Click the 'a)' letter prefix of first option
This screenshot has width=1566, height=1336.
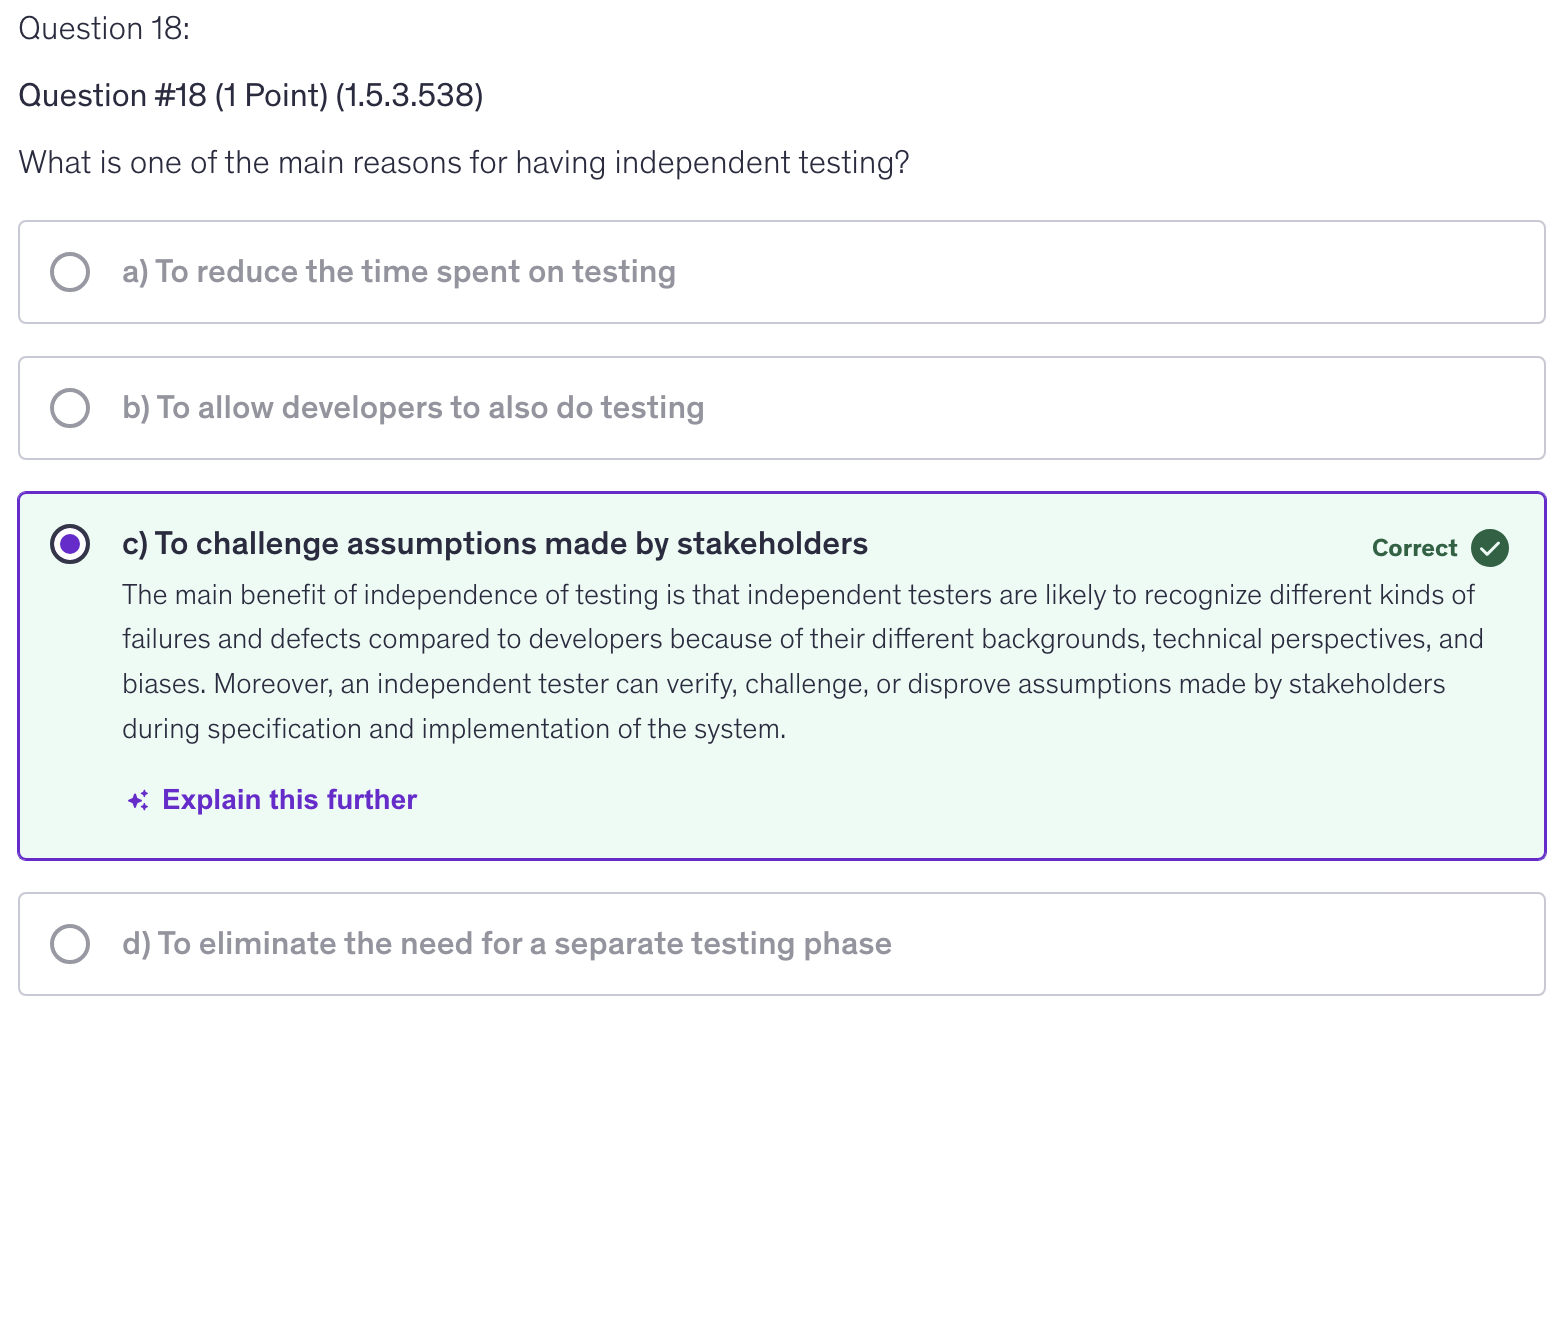[135, 272]
